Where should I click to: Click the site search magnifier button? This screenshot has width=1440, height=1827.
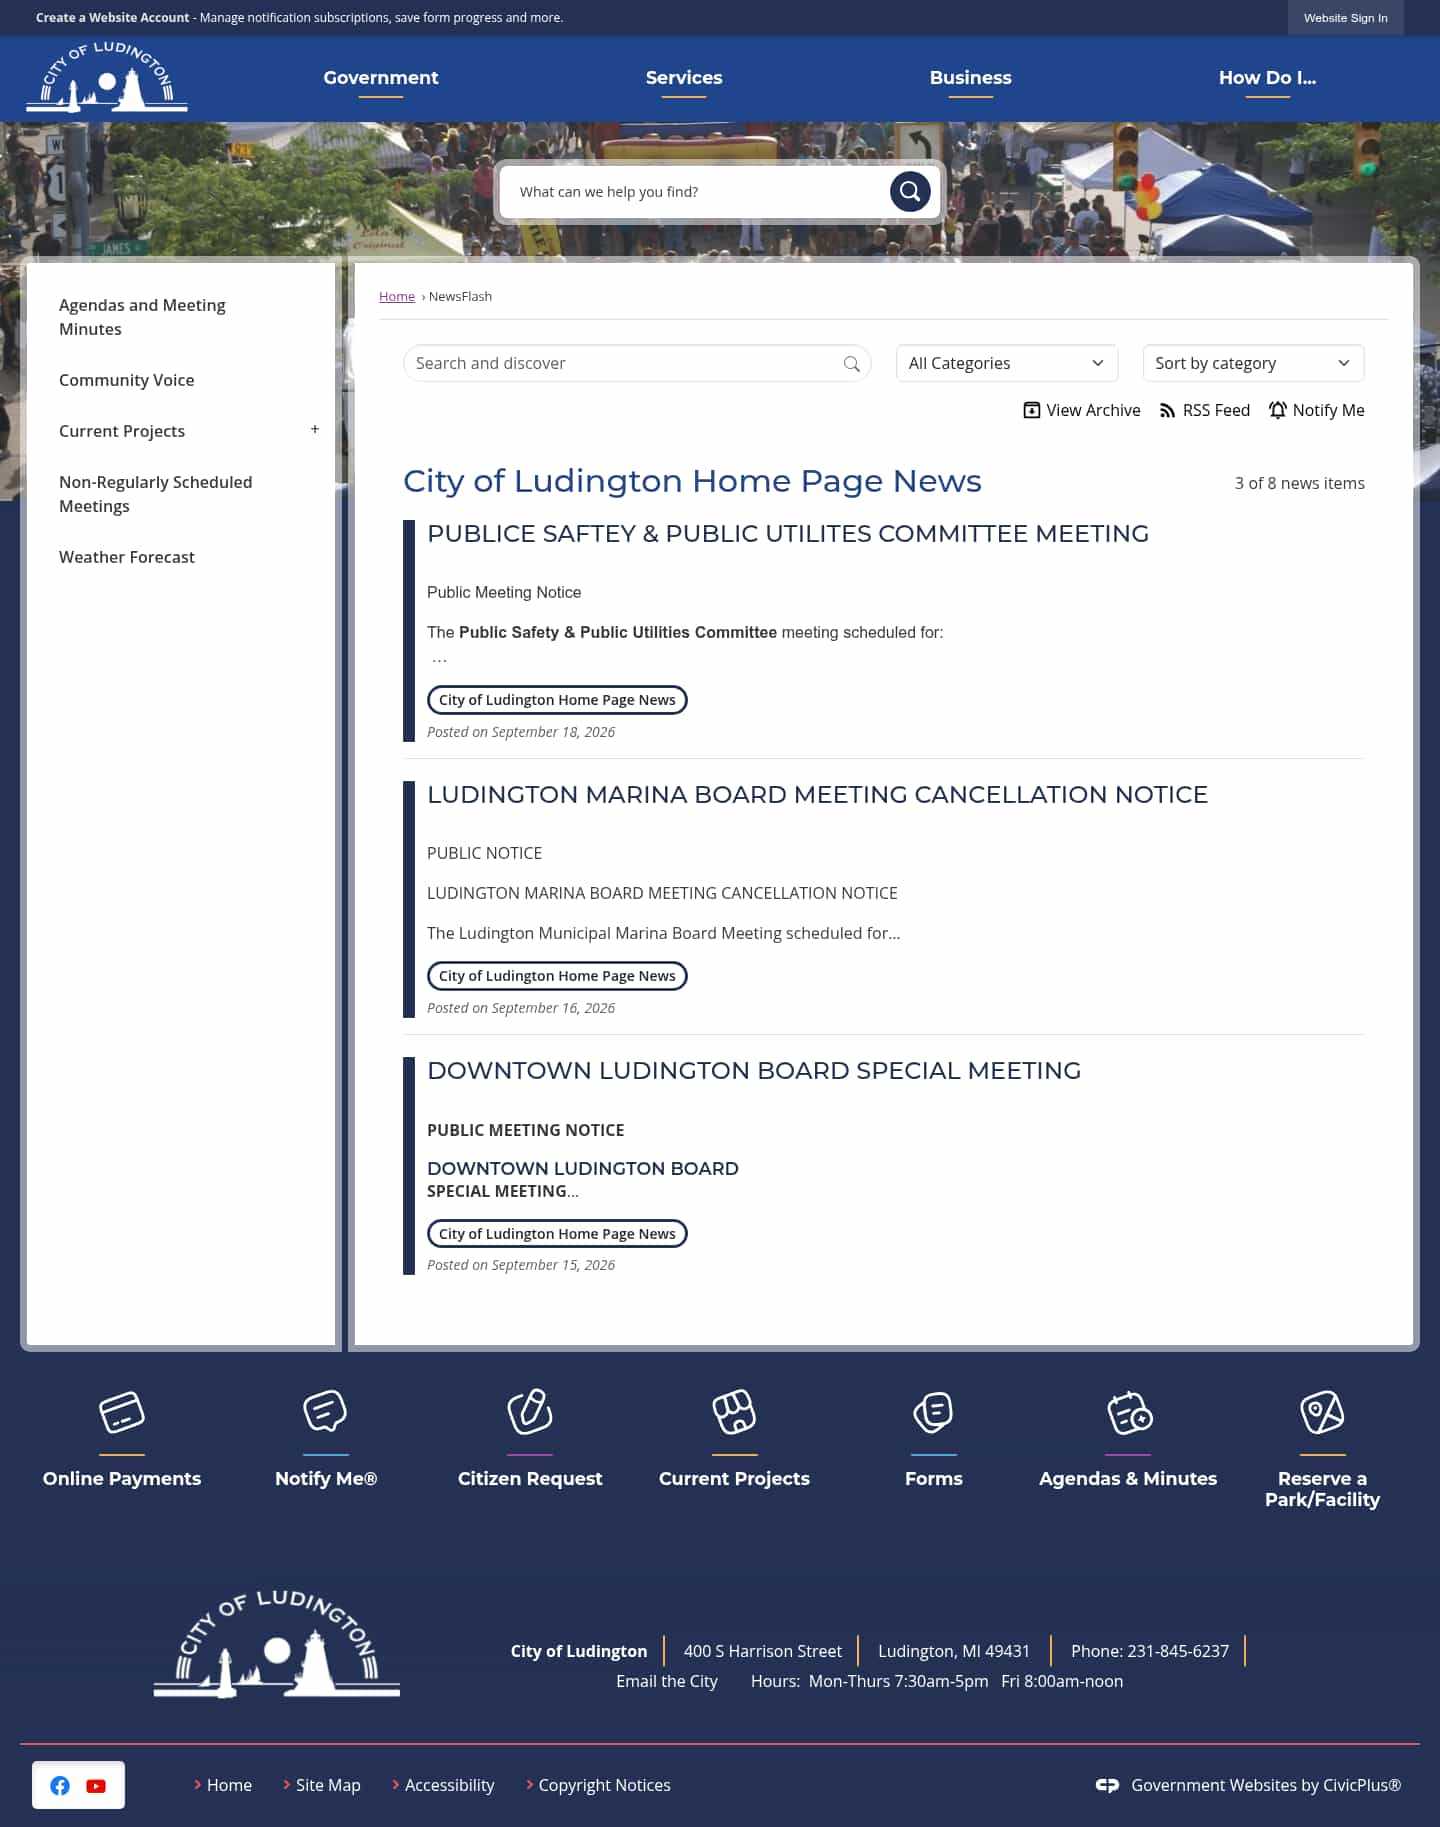910,191
